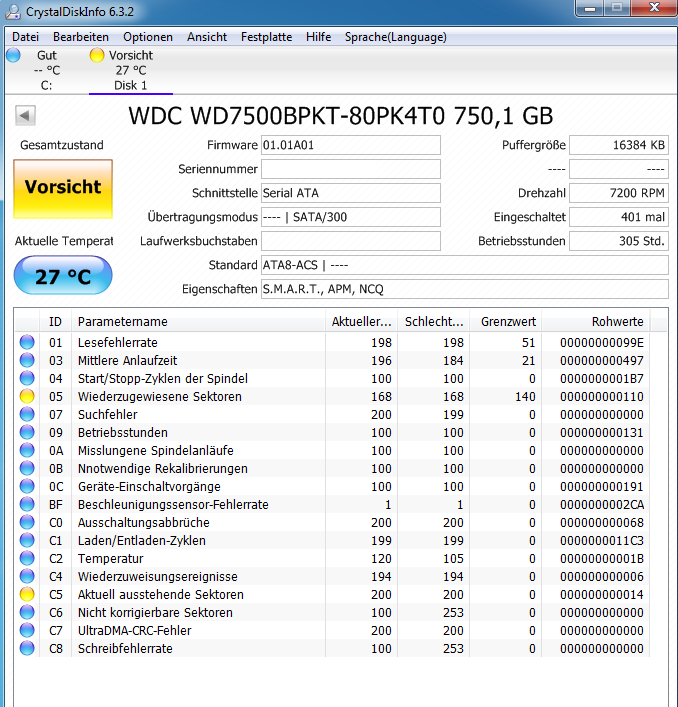Click the ID column header
This screenshot has width=678, height=707.
point(55,321)
